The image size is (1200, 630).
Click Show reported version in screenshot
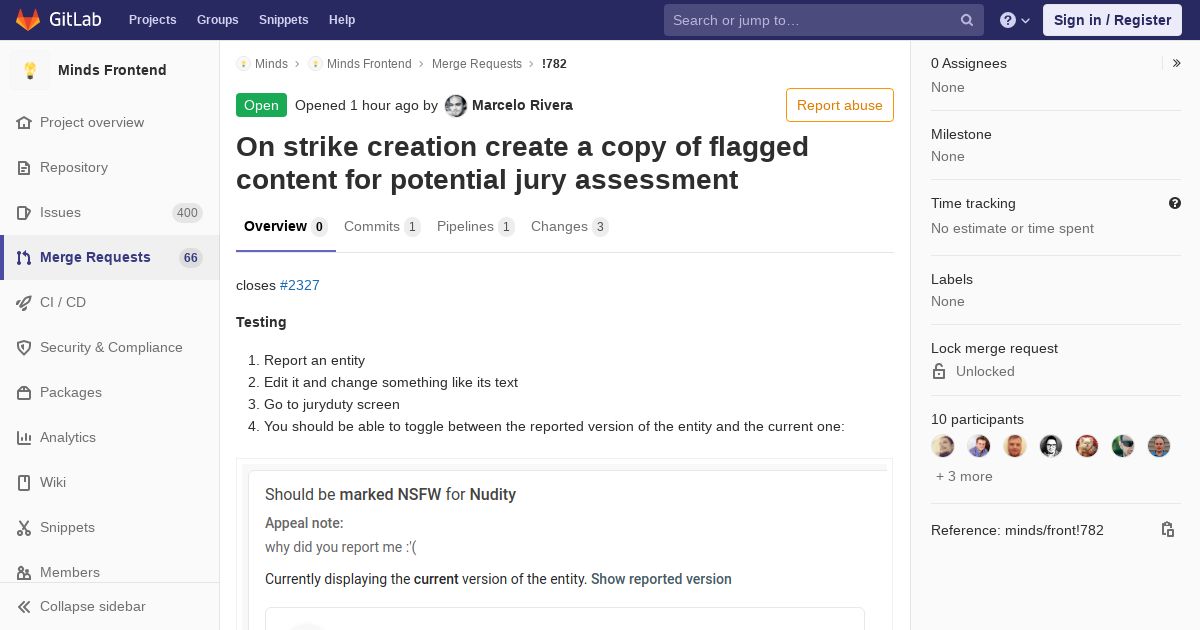coord(661,578)
